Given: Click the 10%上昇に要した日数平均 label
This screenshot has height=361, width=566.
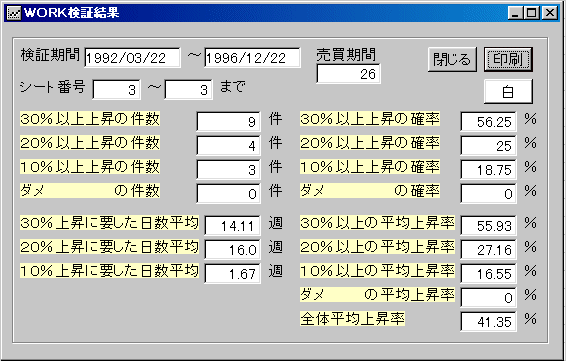Looking at the screenshot, I should point(109,271).
